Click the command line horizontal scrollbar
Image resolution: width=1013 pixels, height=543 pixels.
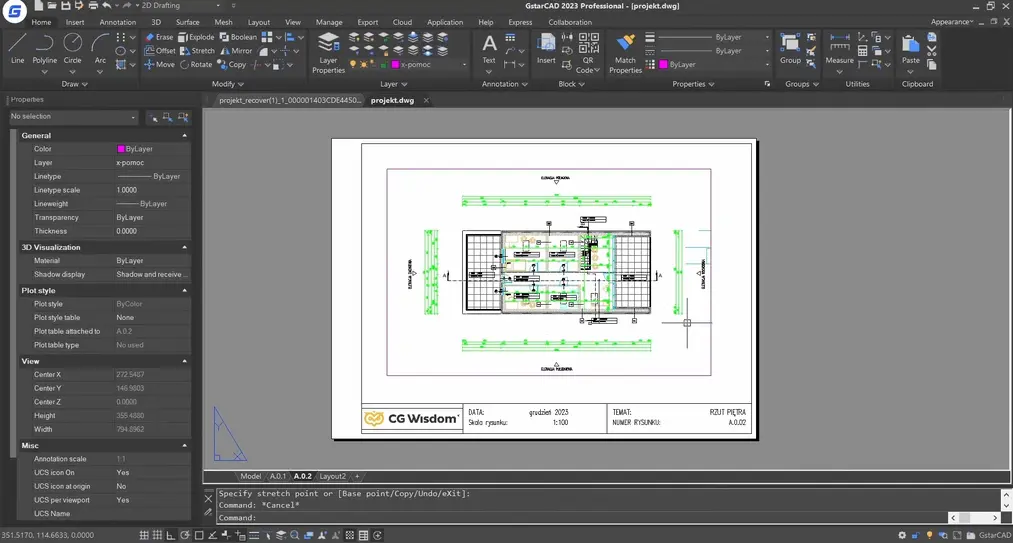point(974,518)
